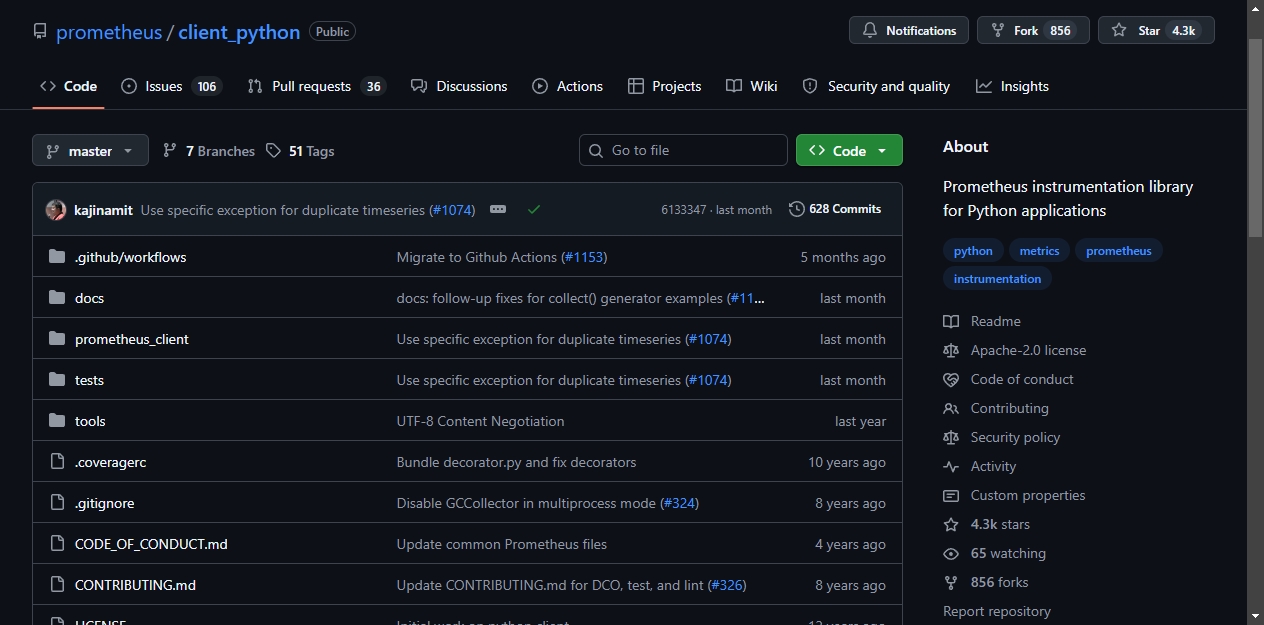
Task: Click file icon beside .coveragerc
Action: tap(57, 462)
